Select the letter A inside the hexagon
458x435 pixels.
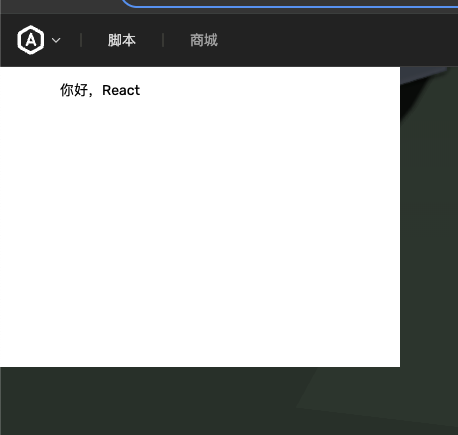31,40
